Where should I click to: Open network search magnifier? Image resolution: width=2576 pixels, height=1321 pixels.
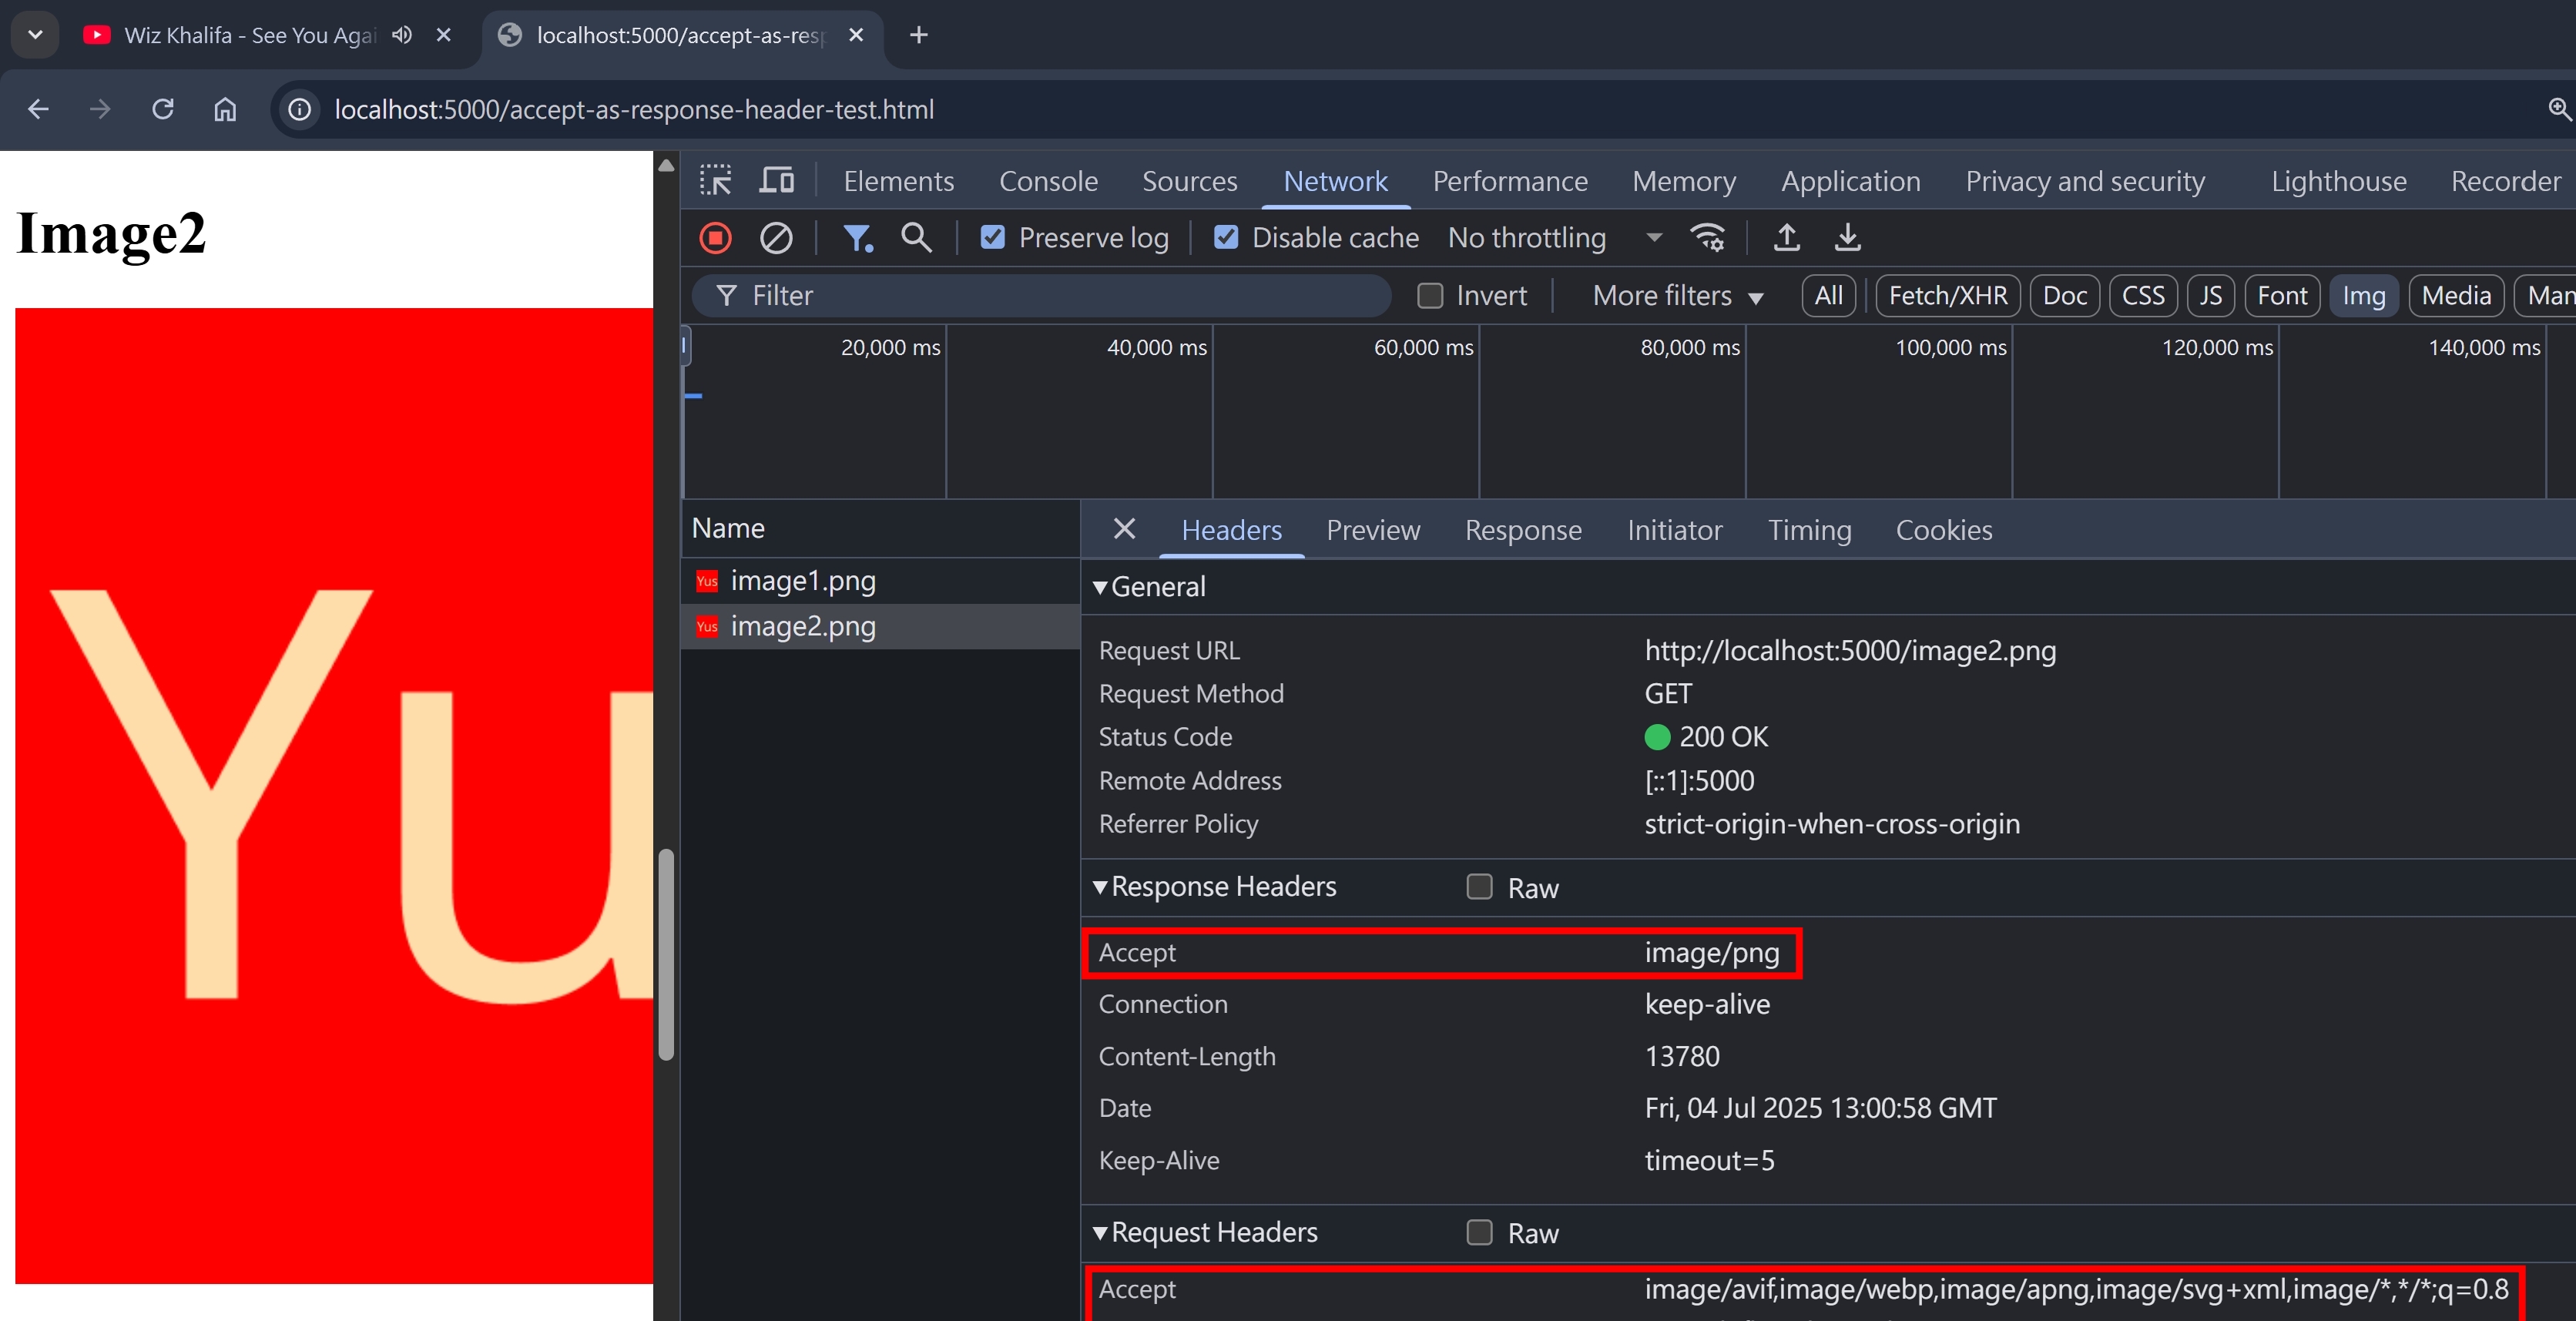916,238
